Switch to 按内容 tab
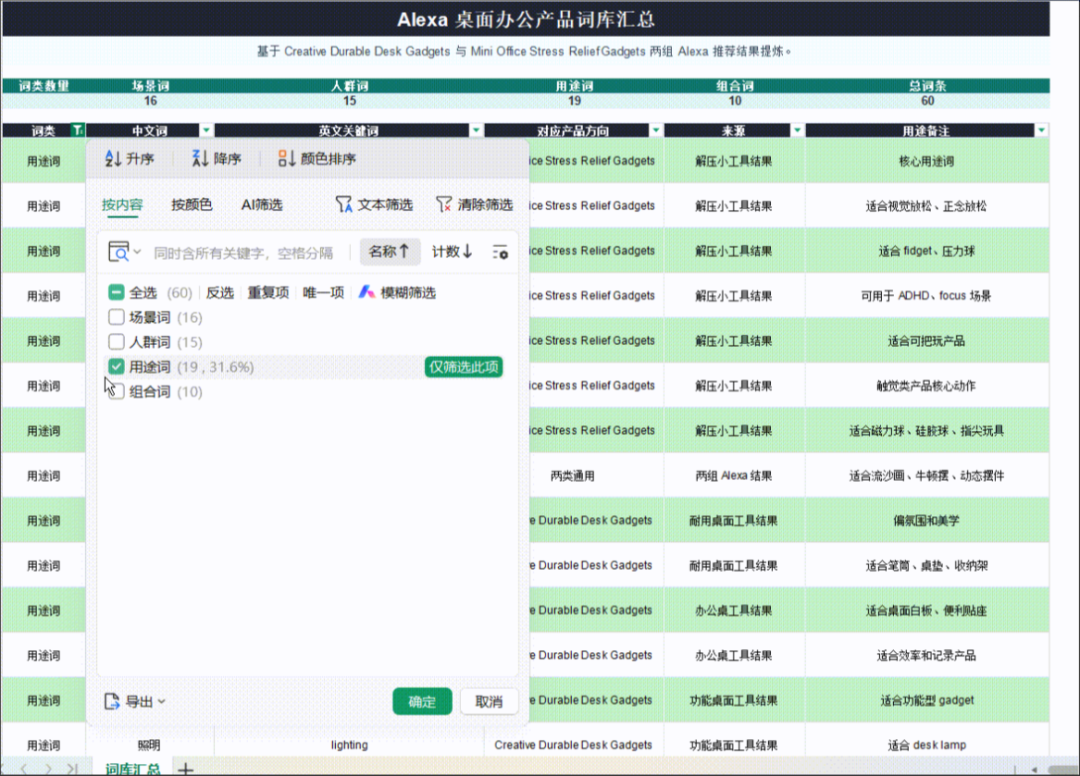This screenshot has height=776, width=1080. pos(123,205)
